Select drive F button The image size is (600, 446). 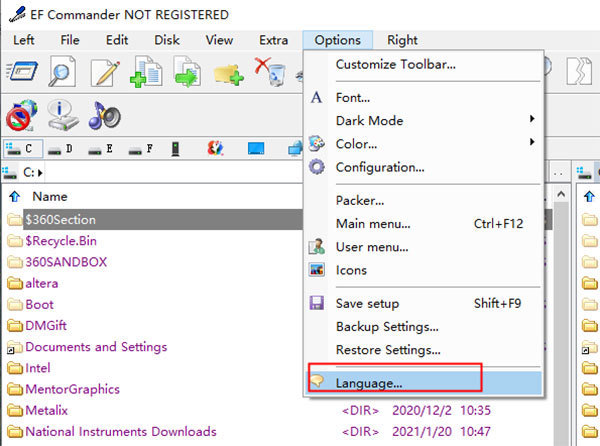[x=141, y=149]
